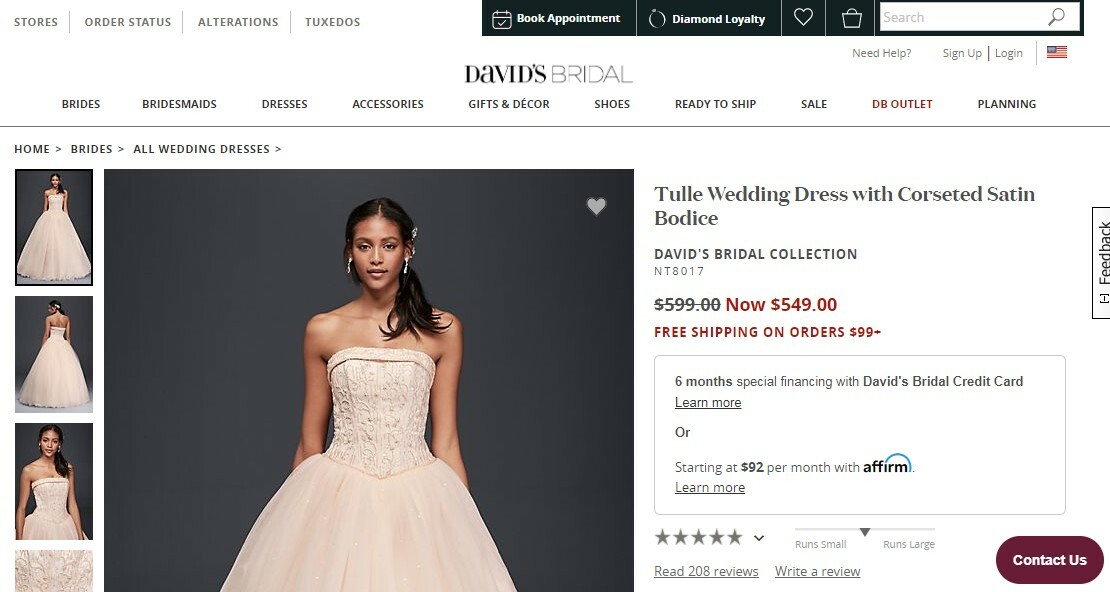
Task: Open the shopping bag icon
Action: (851, 18)
